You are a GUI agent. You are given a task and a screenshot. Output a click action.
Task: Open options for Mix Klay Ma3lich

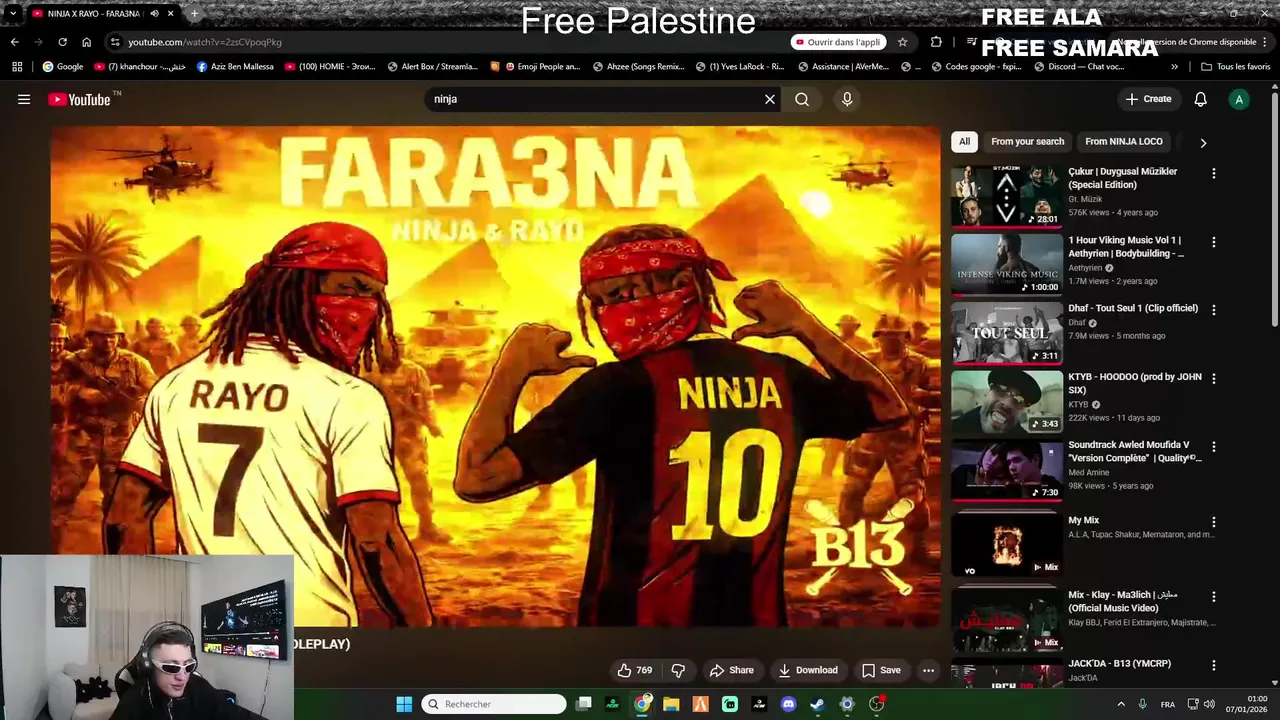coord(1214,597)
